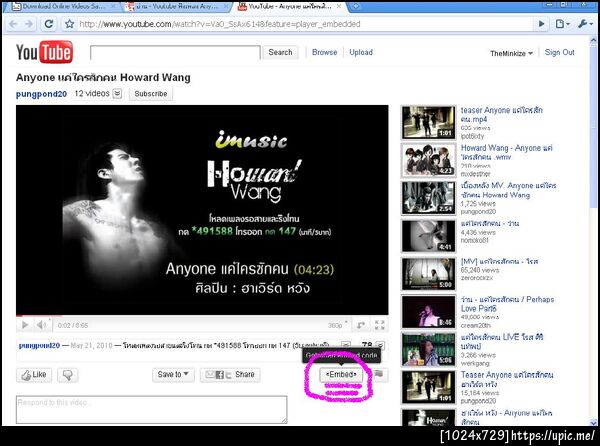Open the Howard Wang - Anyone .wmv link

[x=507, y=152]
